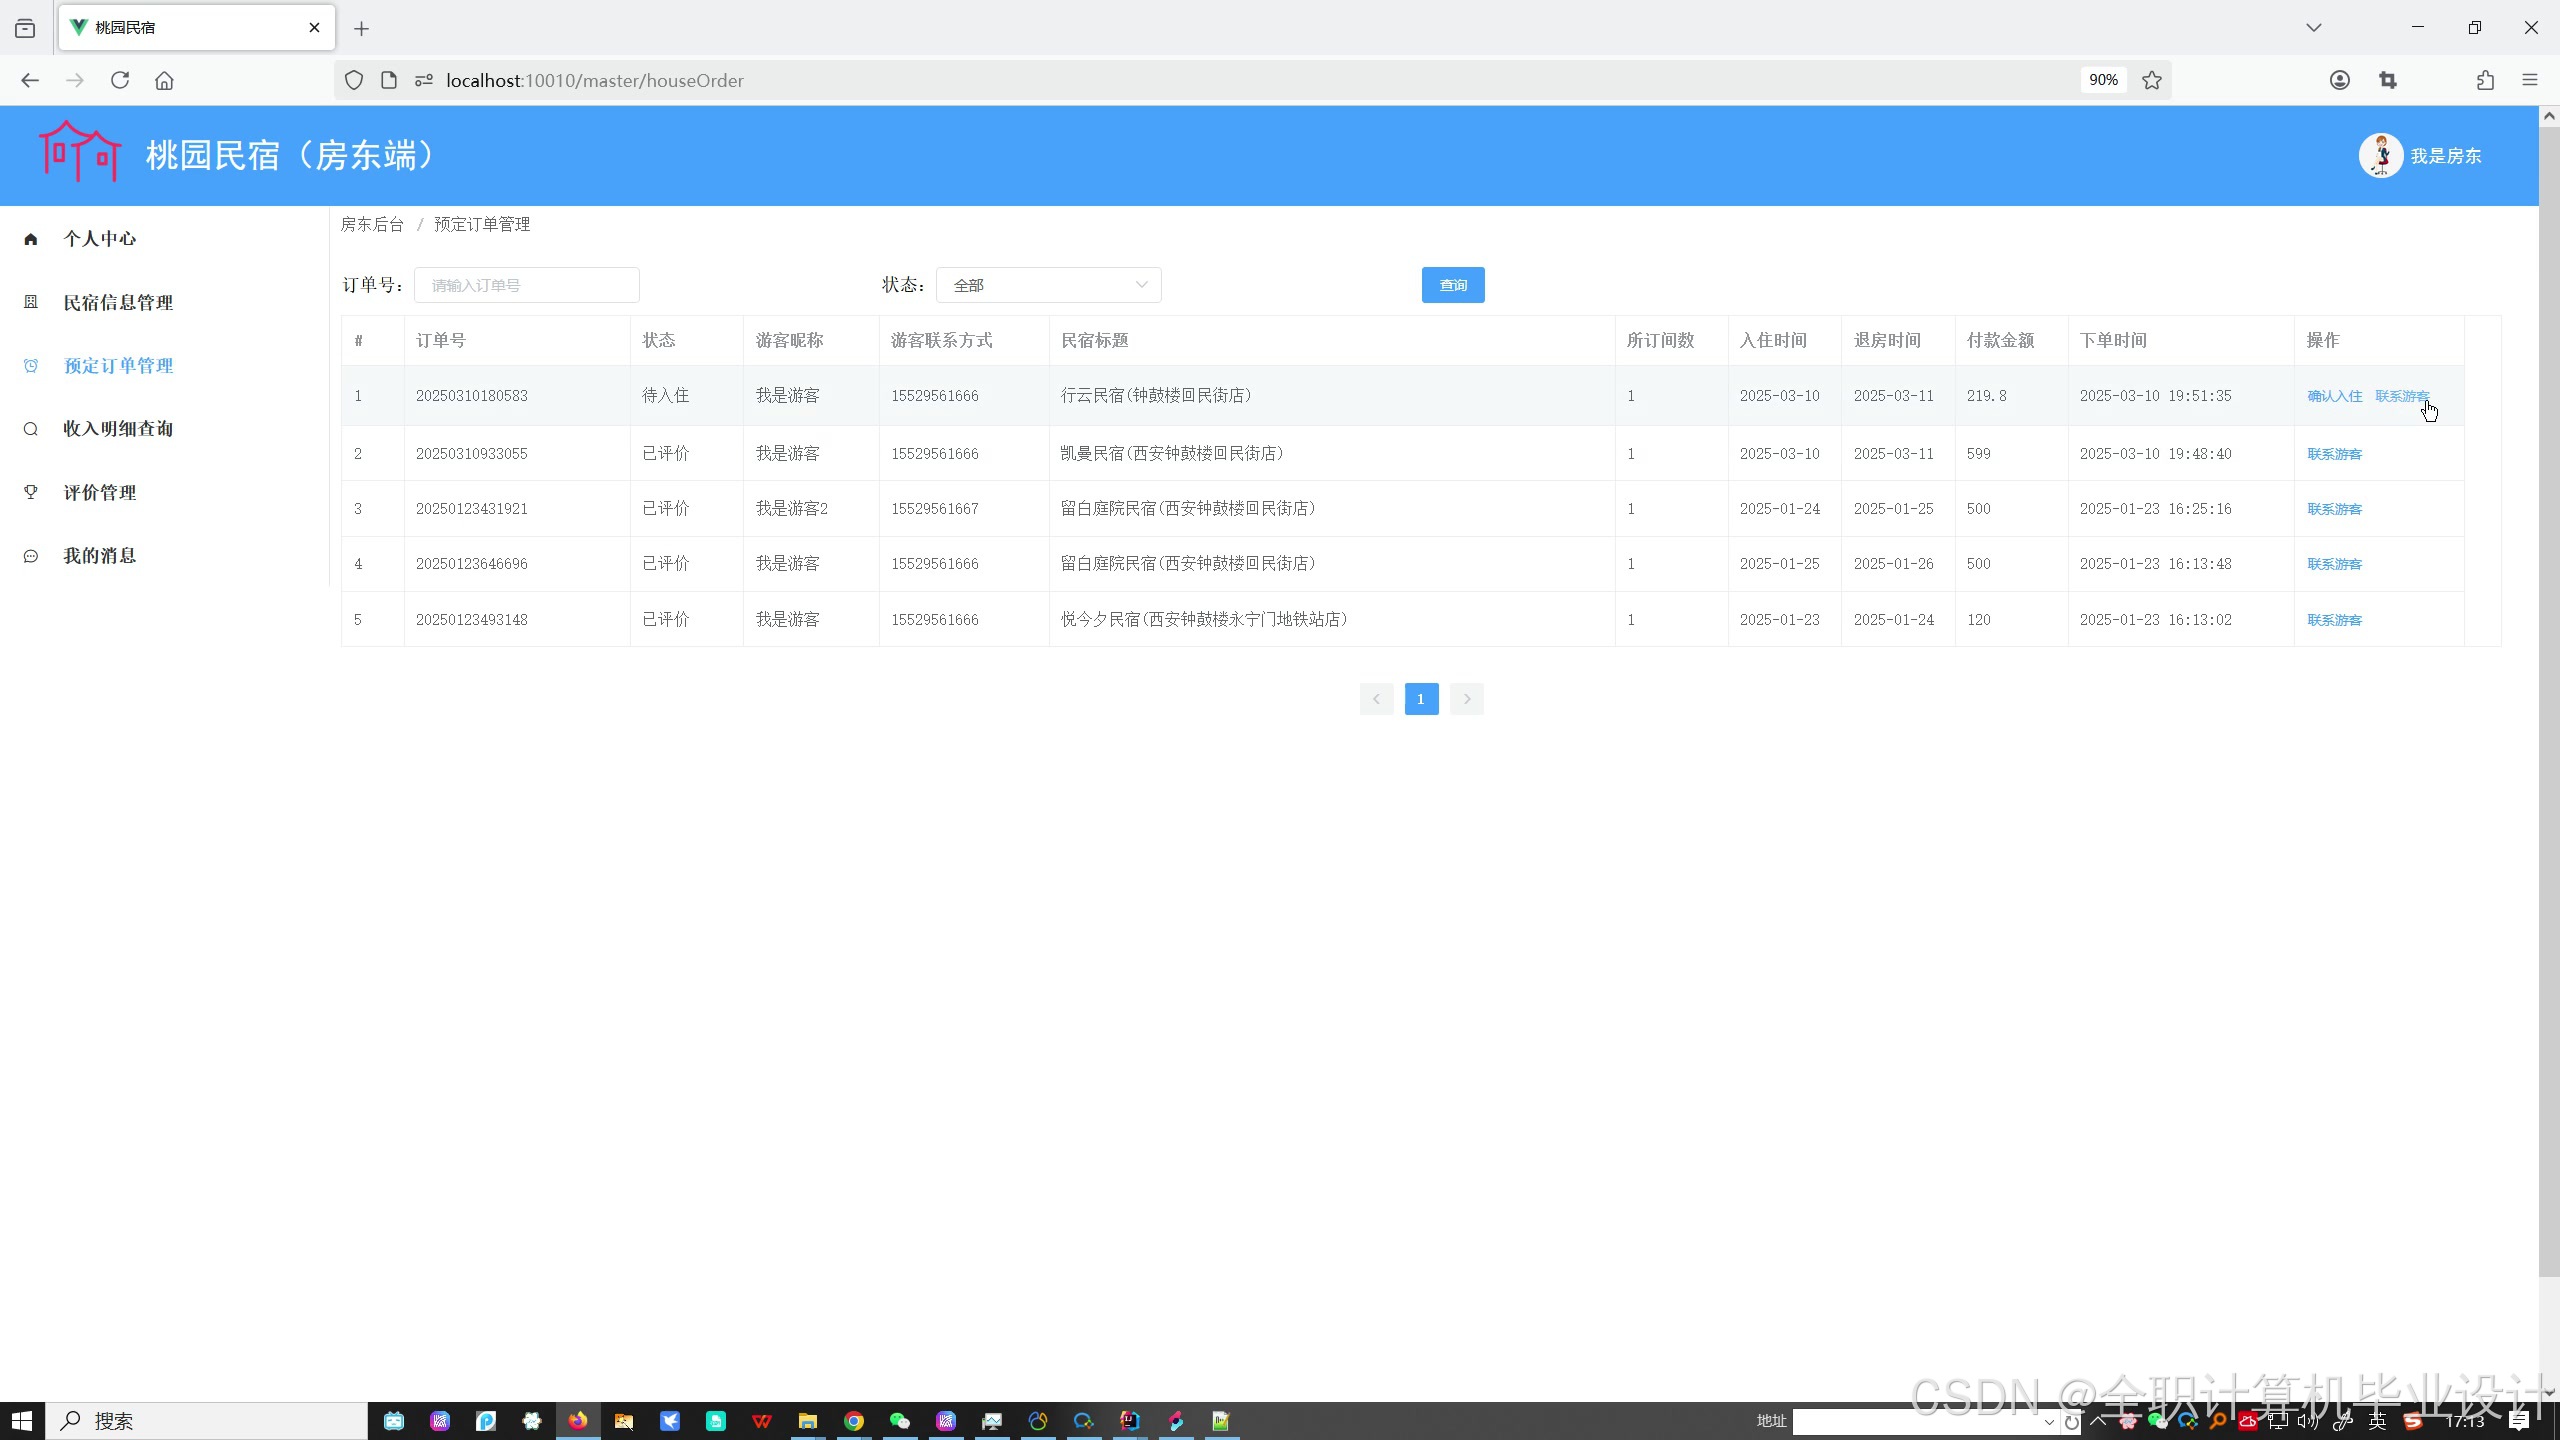Click the 我是房东 user avatar
This screenshot has height=1440, width=2560.
[x=2380, y=156]
